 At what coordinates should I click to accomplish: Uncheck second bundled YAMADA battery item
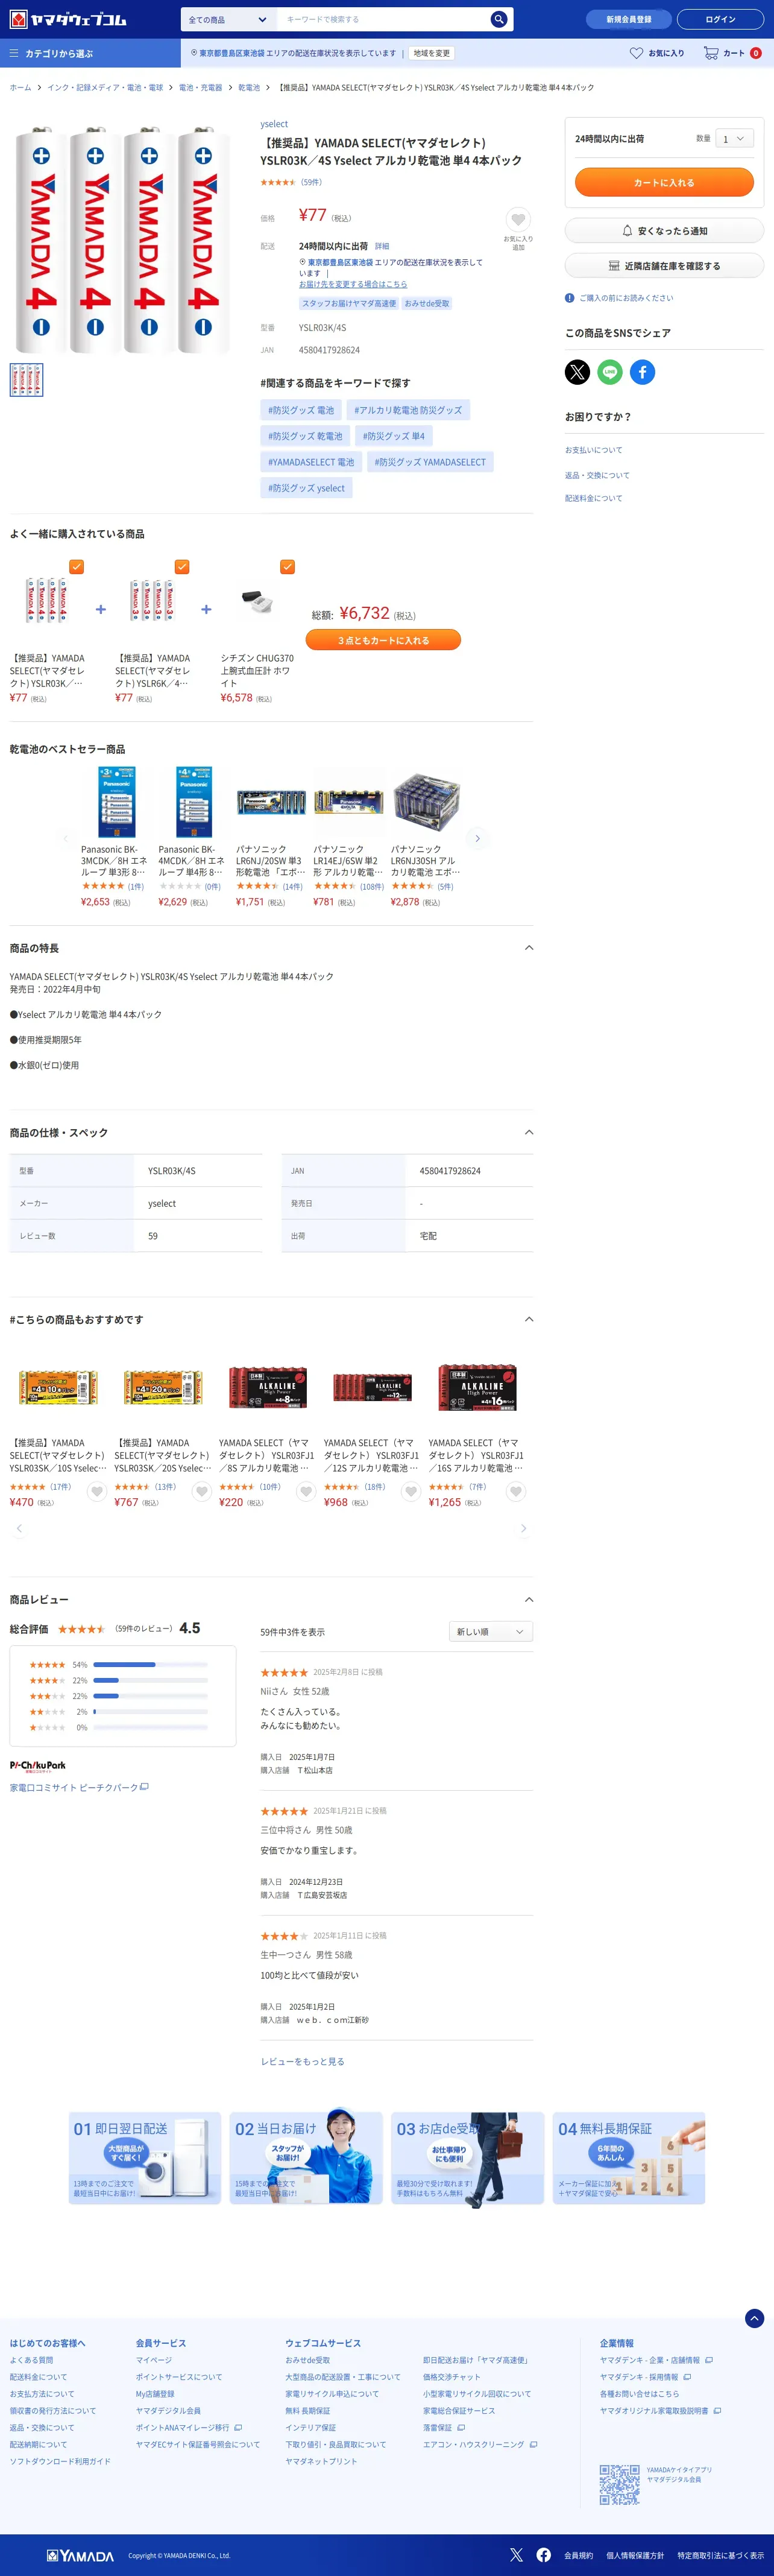tap(181, 566)
